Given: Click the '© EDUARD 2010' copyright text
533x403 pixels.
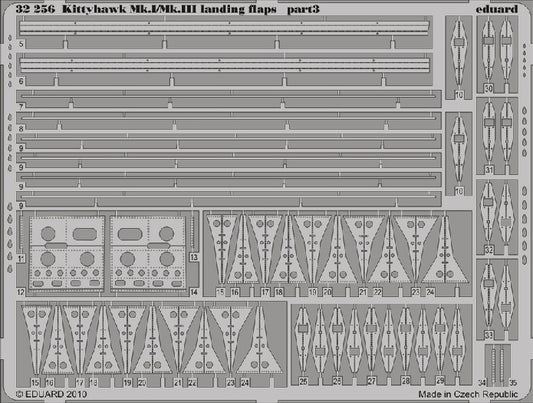Looking at the screenshot, I should [51, 394].
